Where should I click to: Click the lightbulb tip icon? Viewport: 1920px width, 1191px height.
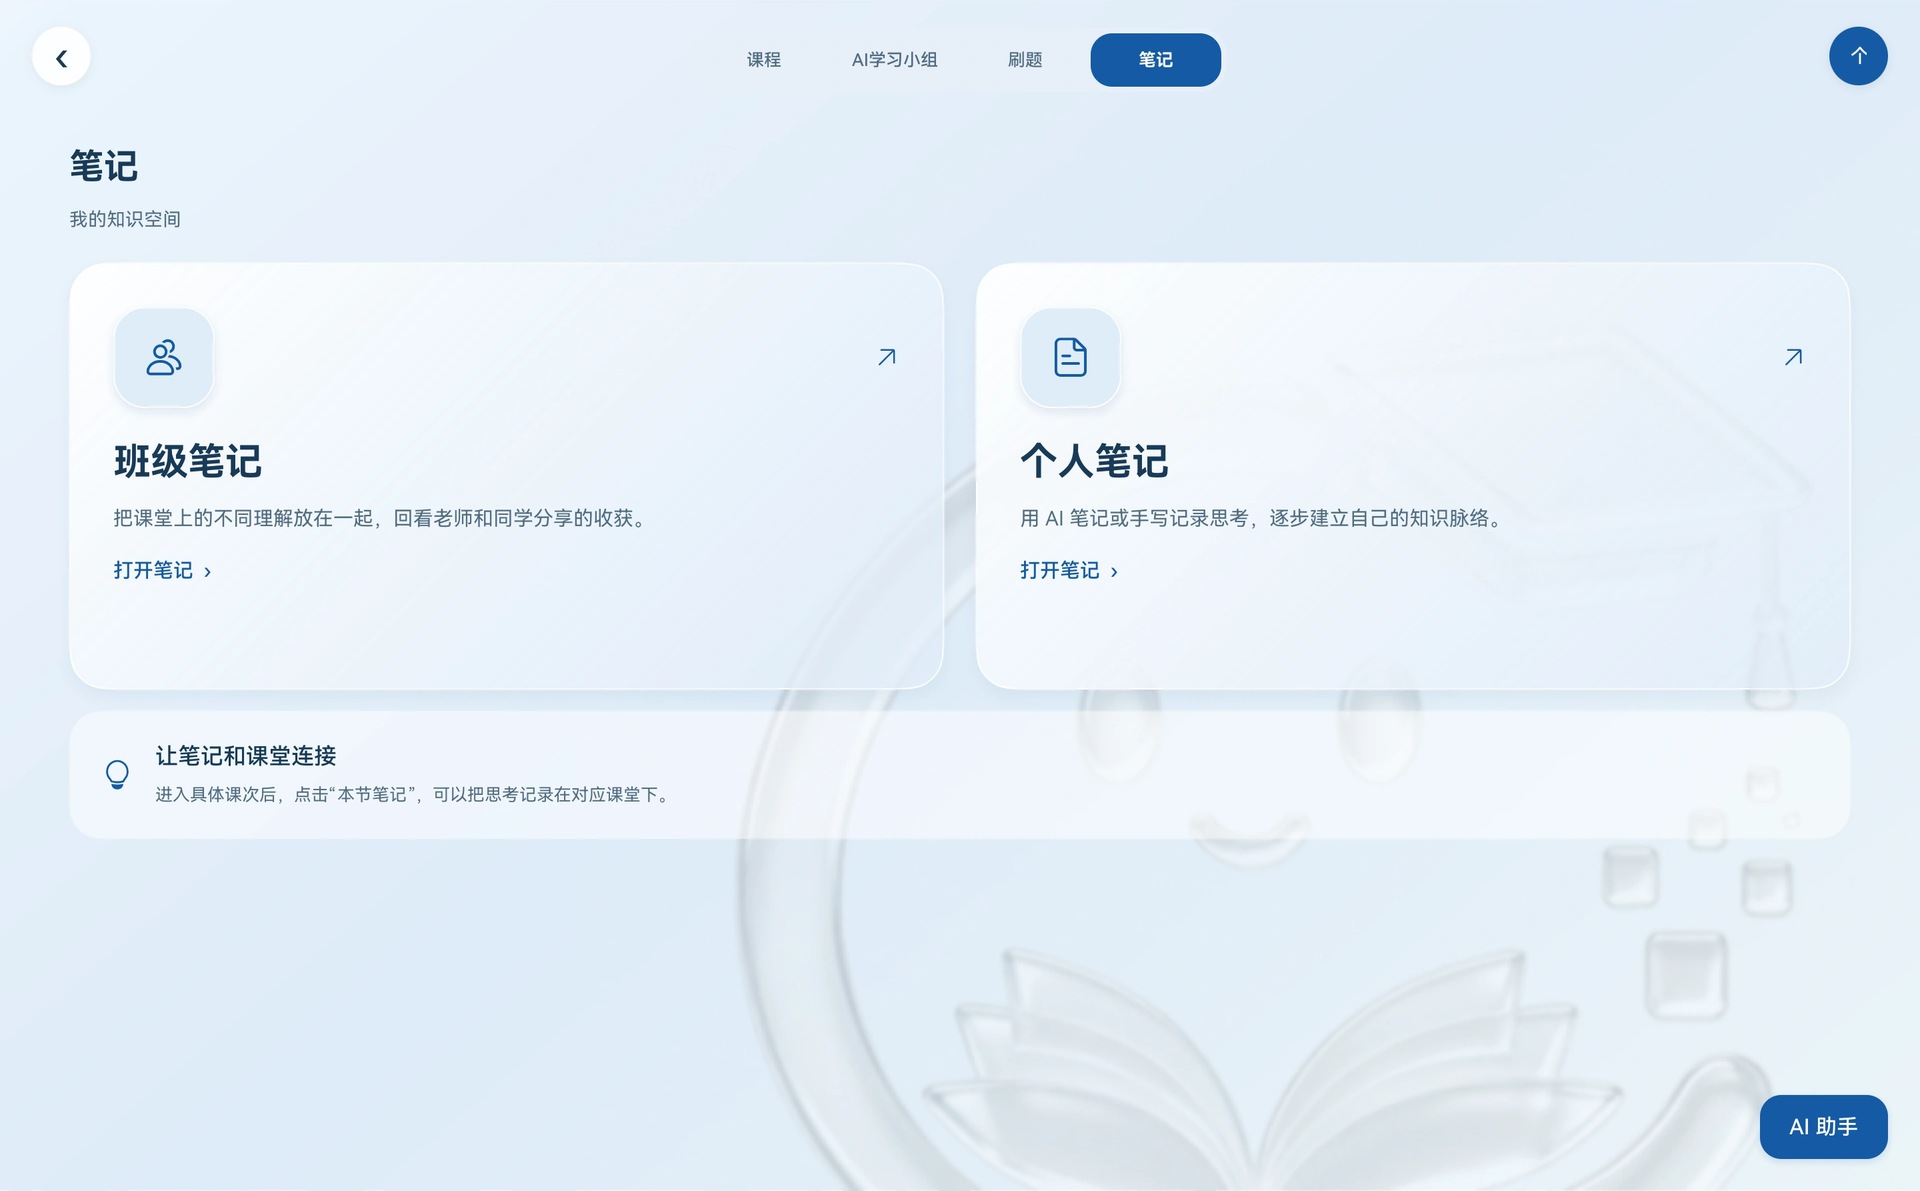click(117, 774)
